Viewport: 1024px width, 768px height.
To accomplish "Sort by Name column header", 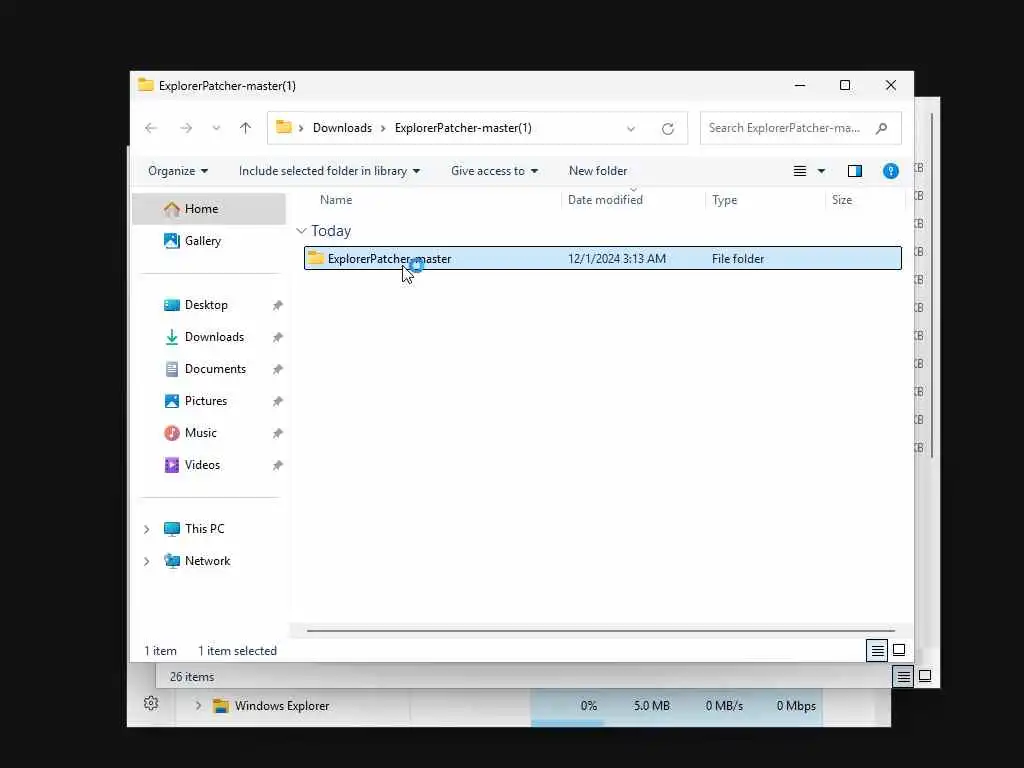I will point(336,200).
